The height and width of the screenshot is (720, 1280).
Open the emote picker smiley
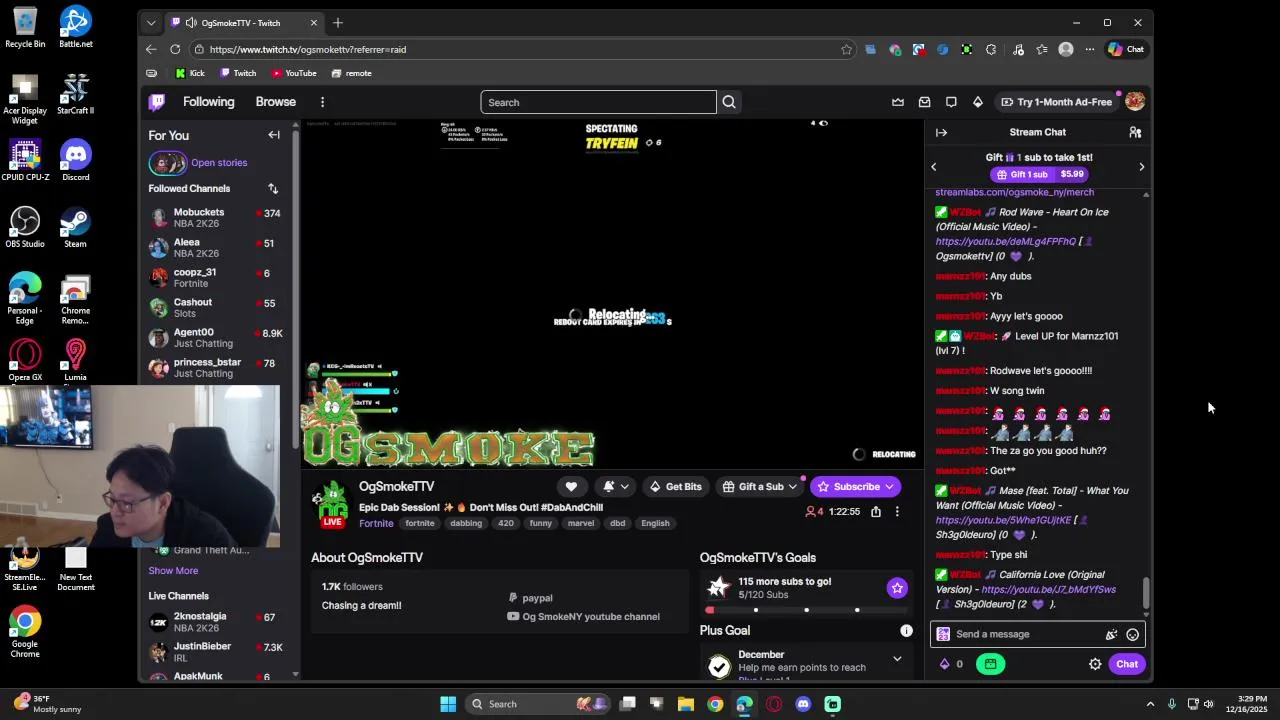tap(1132, 634)
